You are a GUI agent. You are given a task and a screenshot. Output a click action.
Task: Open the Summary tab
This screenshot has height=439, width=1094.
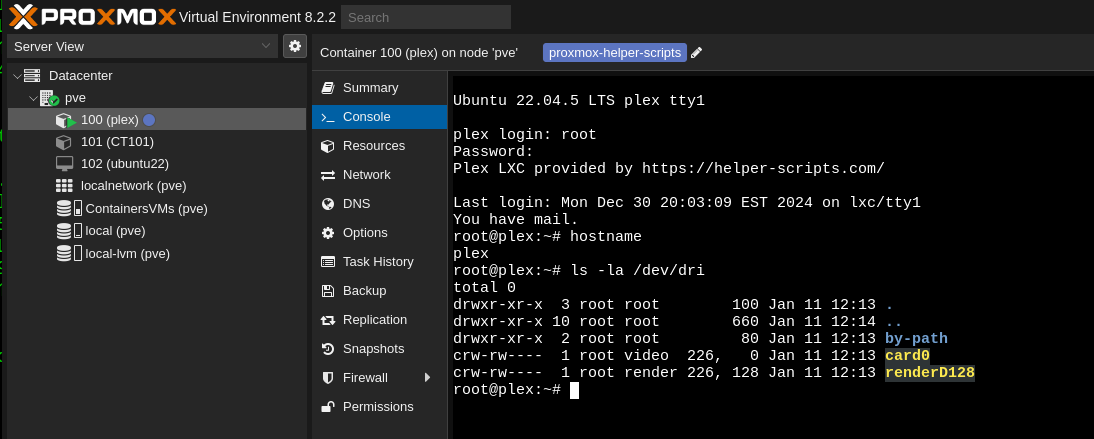(x=370, y=88)
